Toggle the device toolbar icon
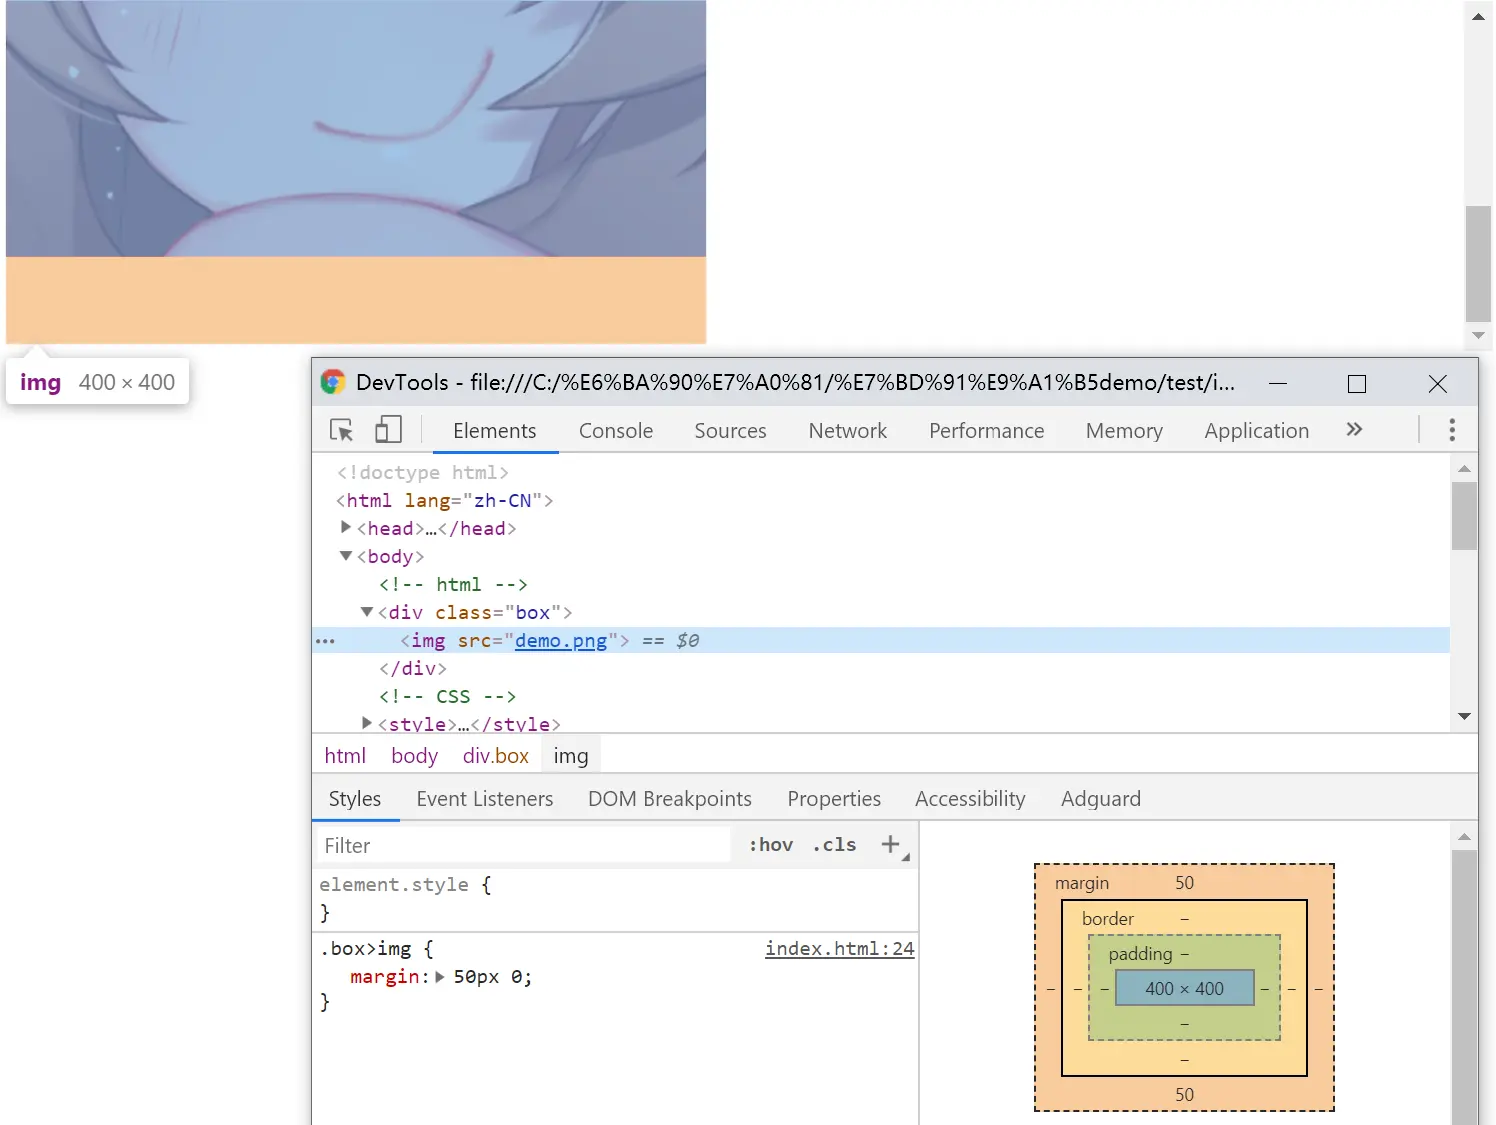Viewport: 1496px width, 1125px height. (x=388, y=430)
